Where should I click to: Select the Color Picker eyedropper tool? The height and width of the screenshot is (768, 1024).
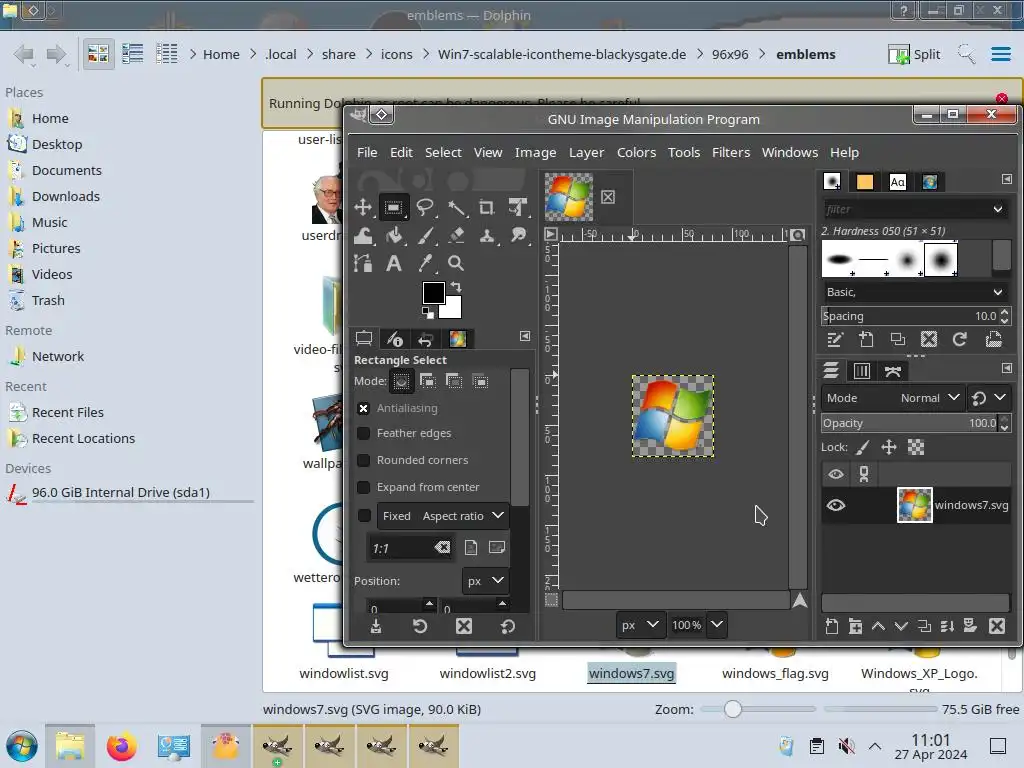tap(425, 263)
